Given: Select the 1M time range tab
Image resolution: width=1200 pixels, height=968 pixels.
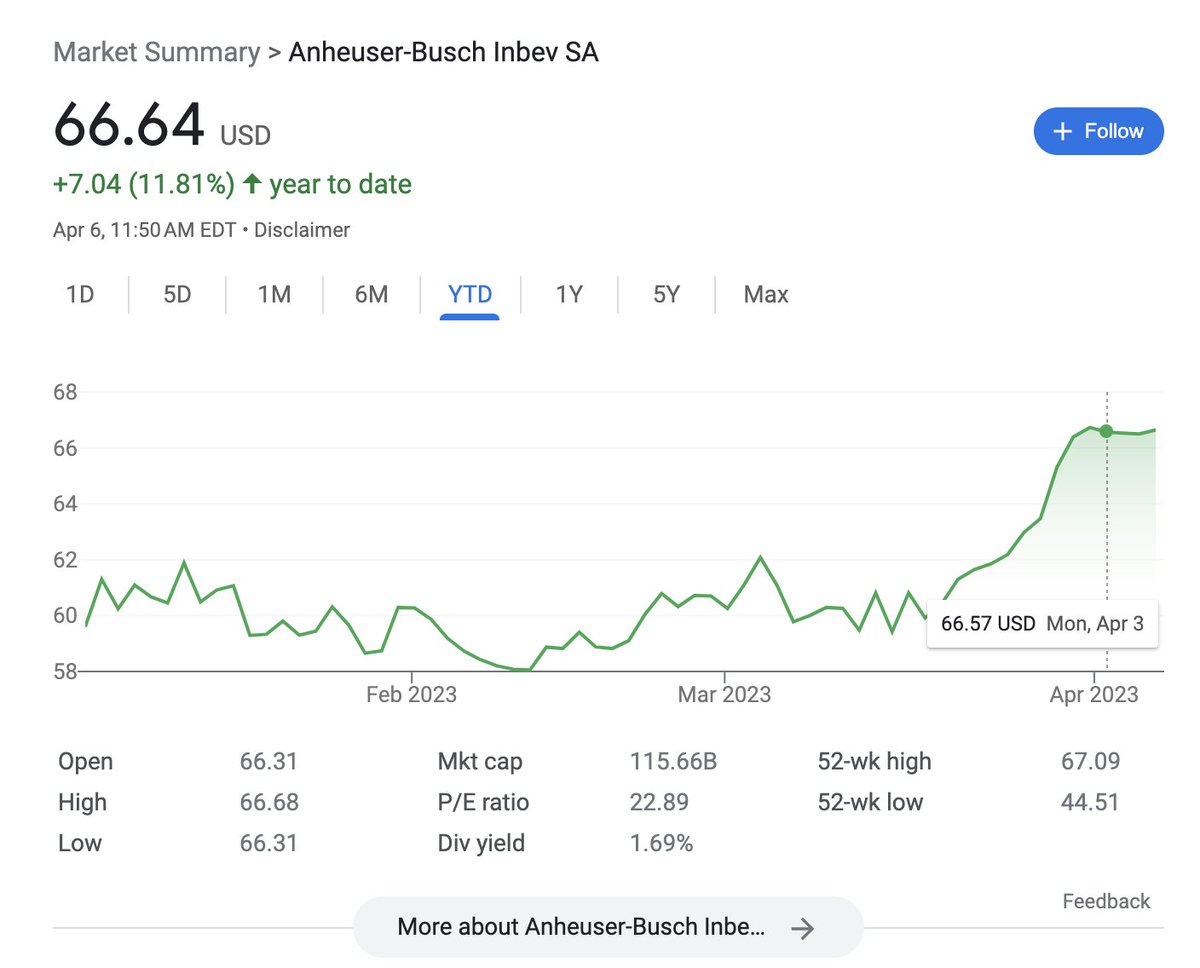Looking at the screenshot, I should [x=274, y=295].
